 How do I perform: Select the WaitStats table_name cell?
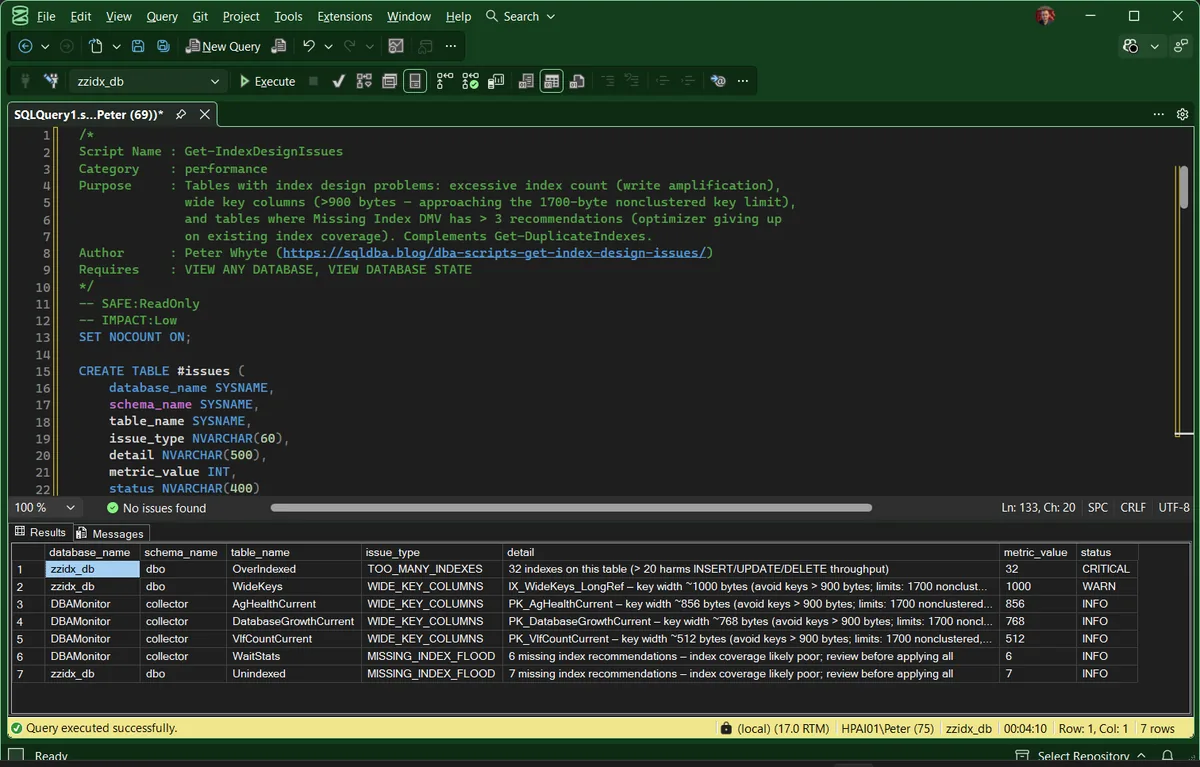point(294,656)
